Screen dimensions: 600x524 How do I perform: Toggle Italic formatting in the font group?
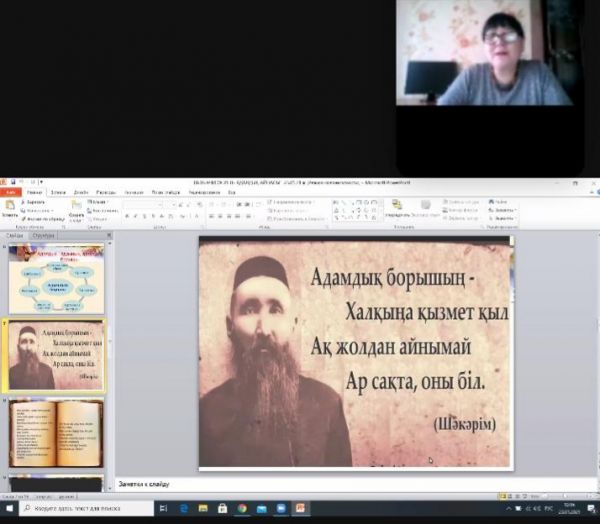137,216
